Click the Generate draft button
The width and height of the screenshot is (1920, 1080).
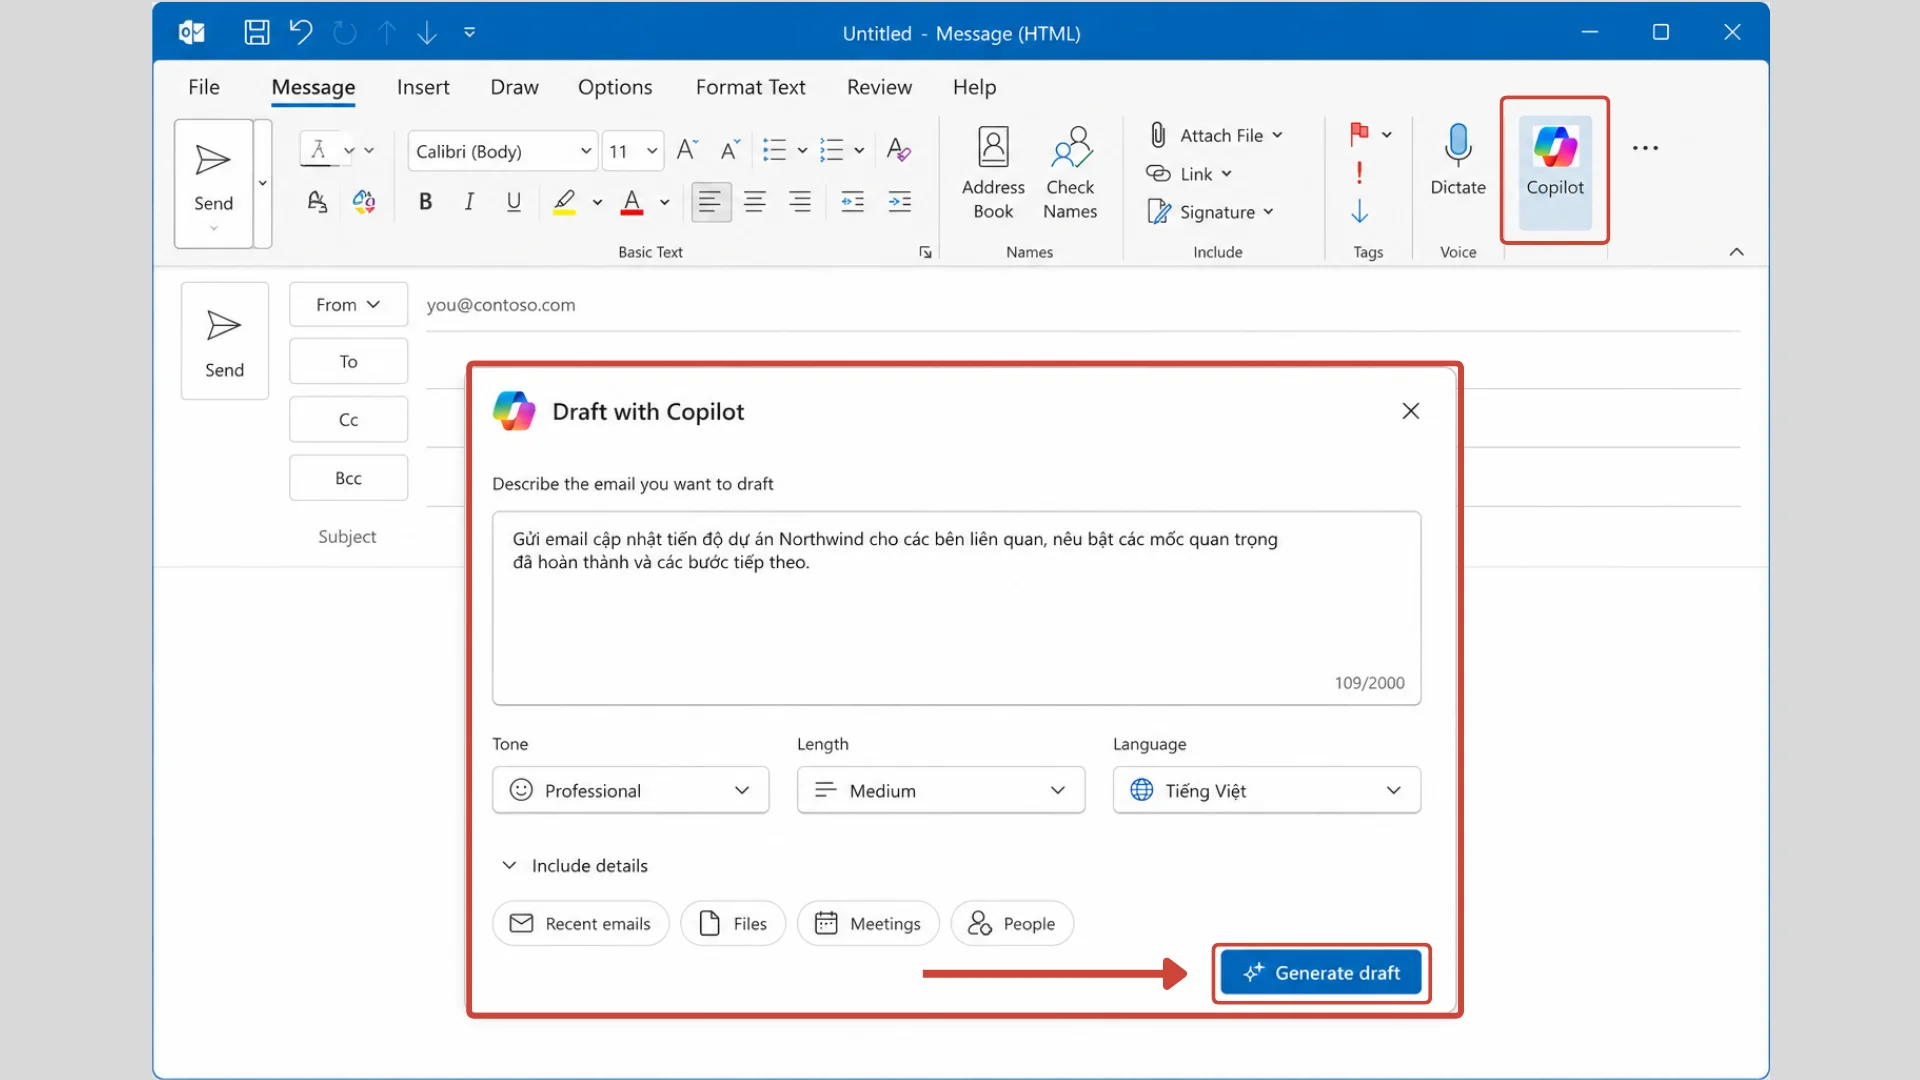click(x=1321, y=973)
